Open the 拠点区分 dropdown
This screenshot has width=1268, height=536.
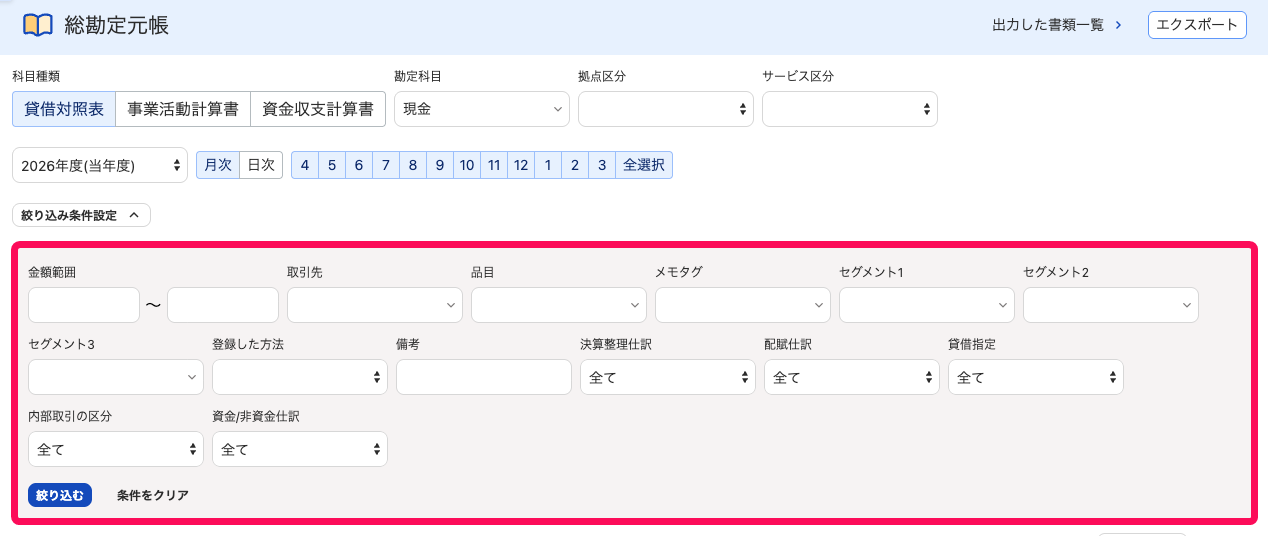point(666,109)
